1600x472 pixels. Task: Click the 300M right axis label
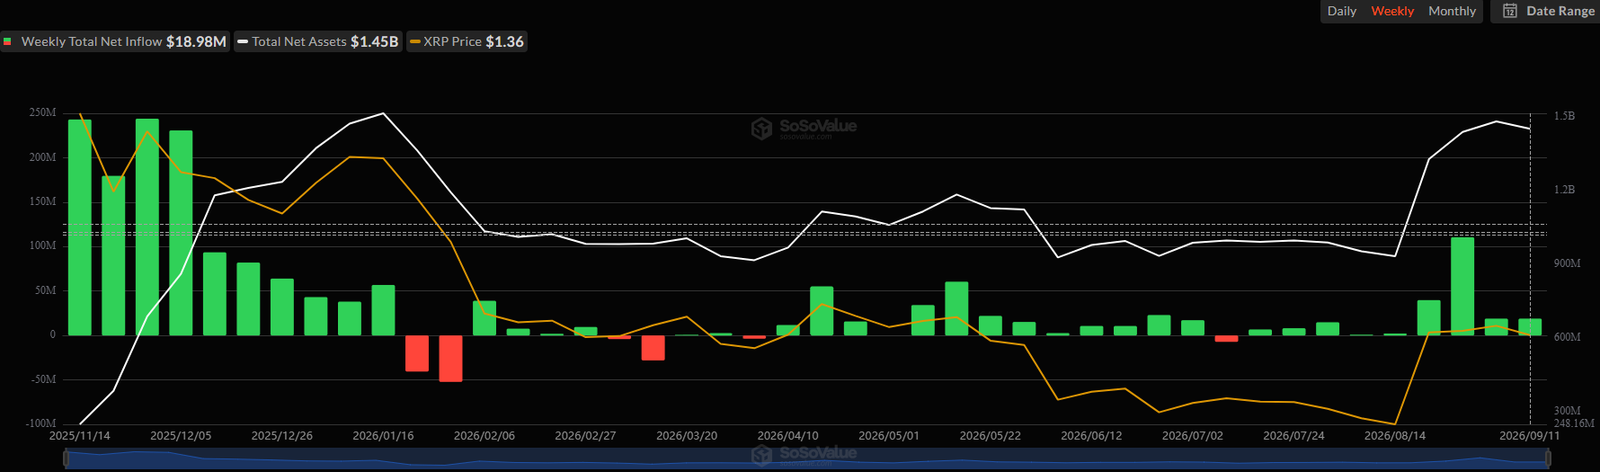pyautogui.click(x=1567, y=411)
